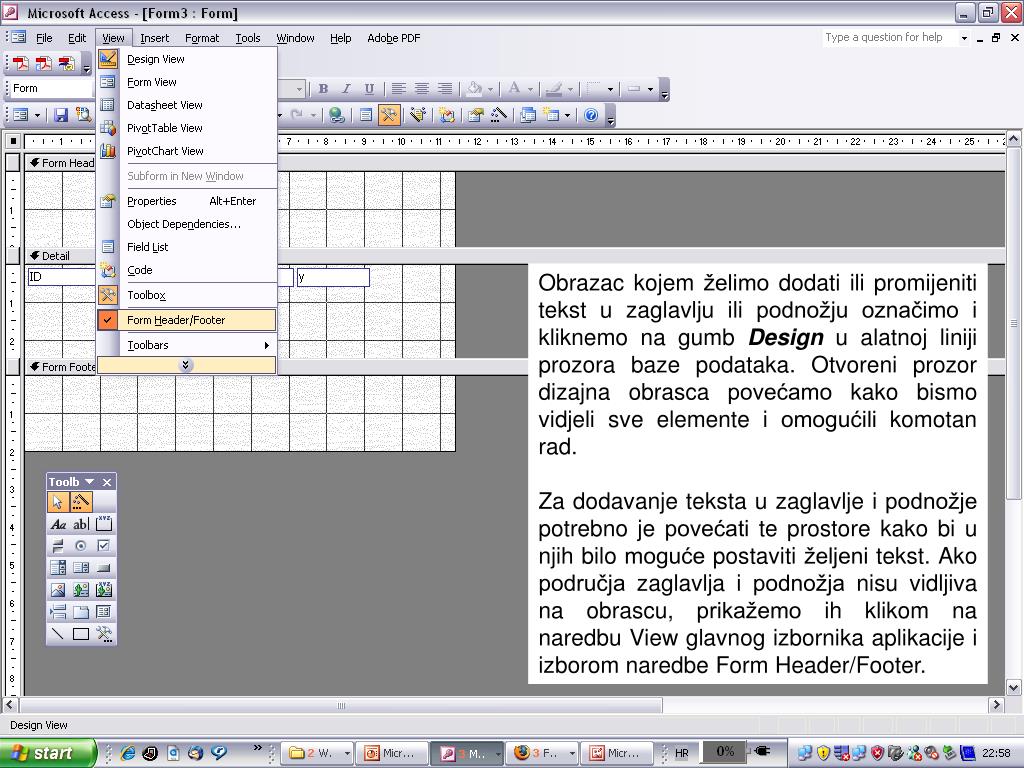The height and width of the screenshot is (768, 1024).
Task: Select the Option Button tool
Action: click(81, 546)
